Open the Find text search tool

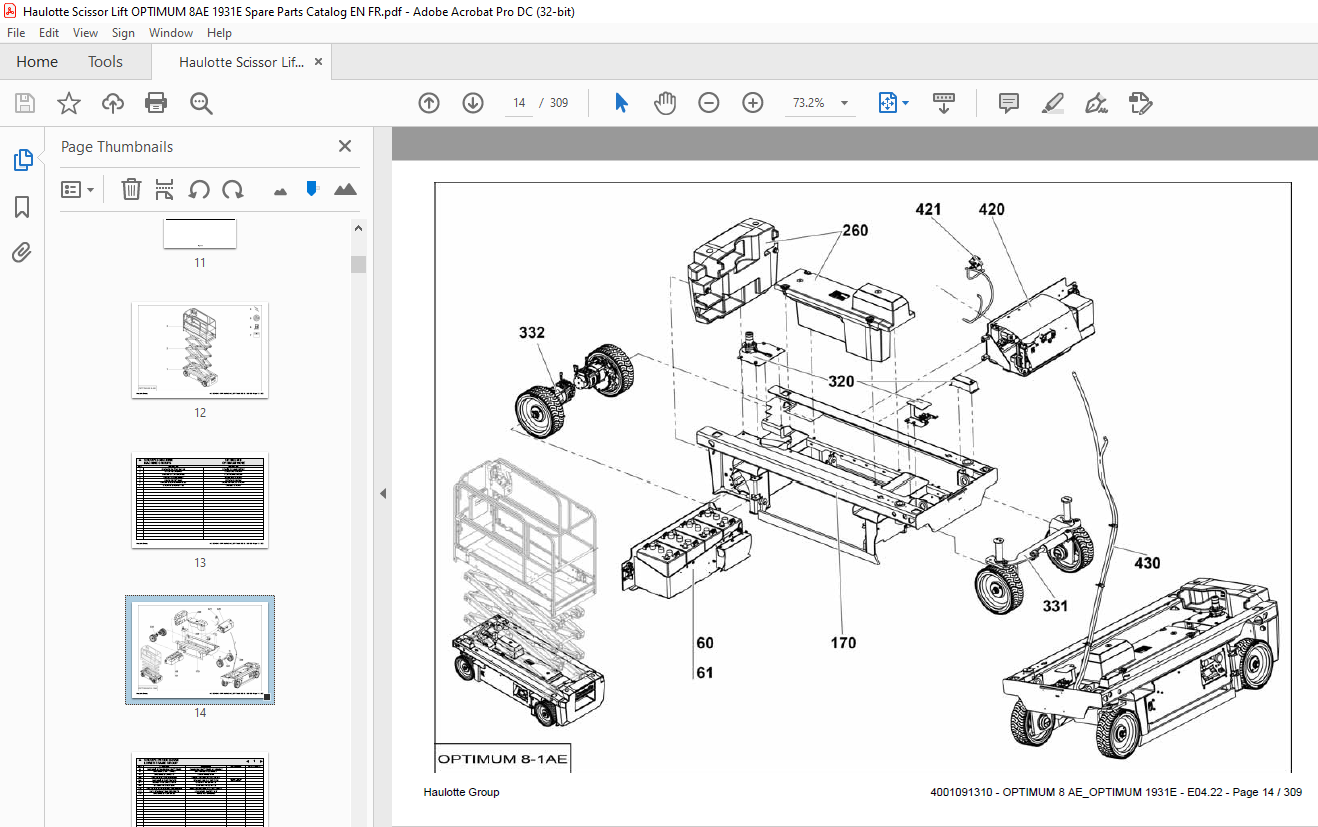click(201, 103)
